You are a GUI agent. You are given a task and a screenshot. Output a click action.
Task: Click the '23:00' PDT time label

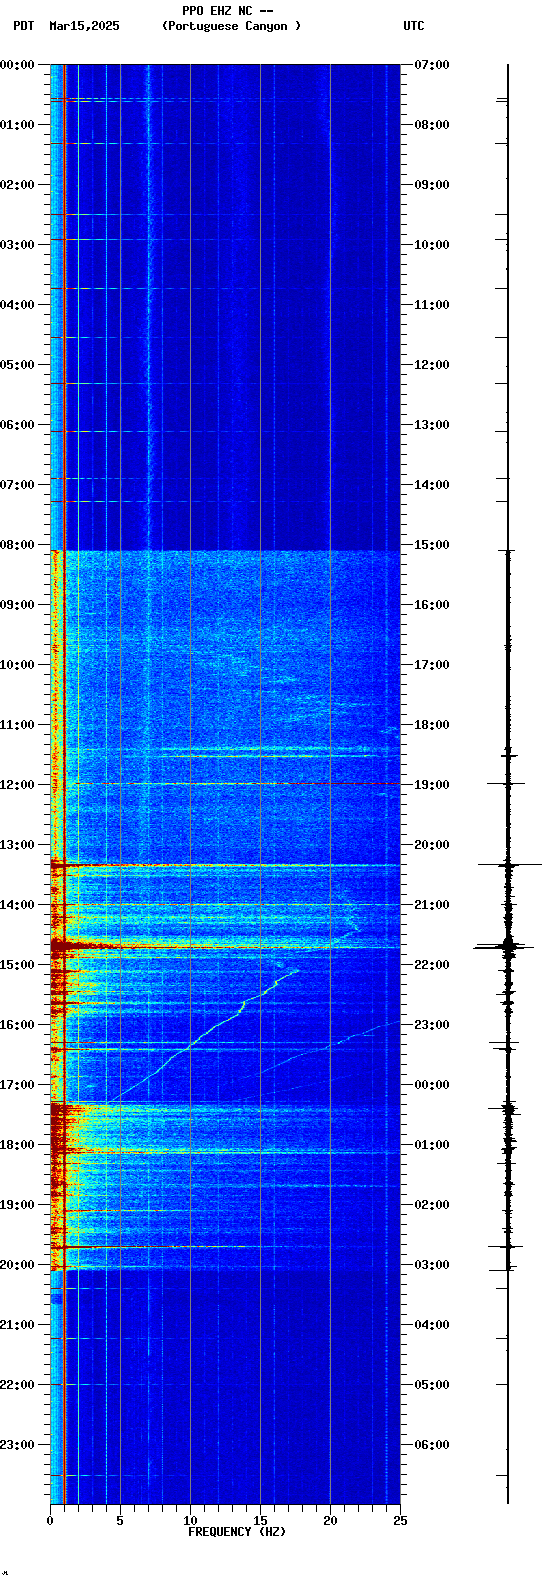[x=17, y=1445]
